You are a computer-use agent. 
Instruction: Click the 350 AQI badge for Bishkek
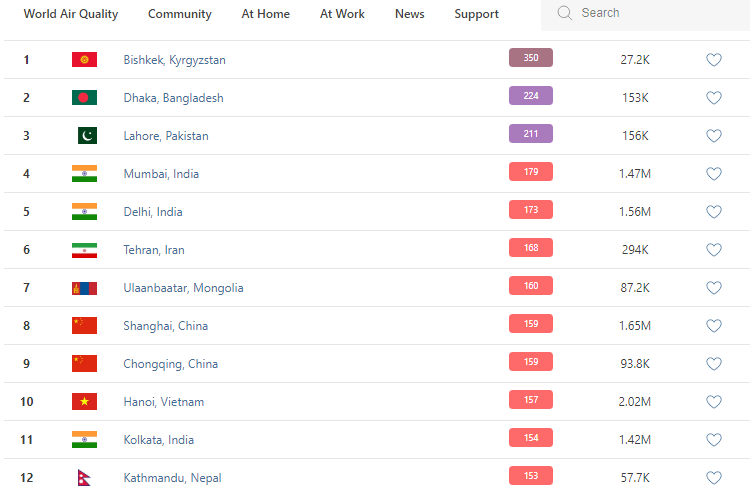pyautogui.click(x=530, y=58)
